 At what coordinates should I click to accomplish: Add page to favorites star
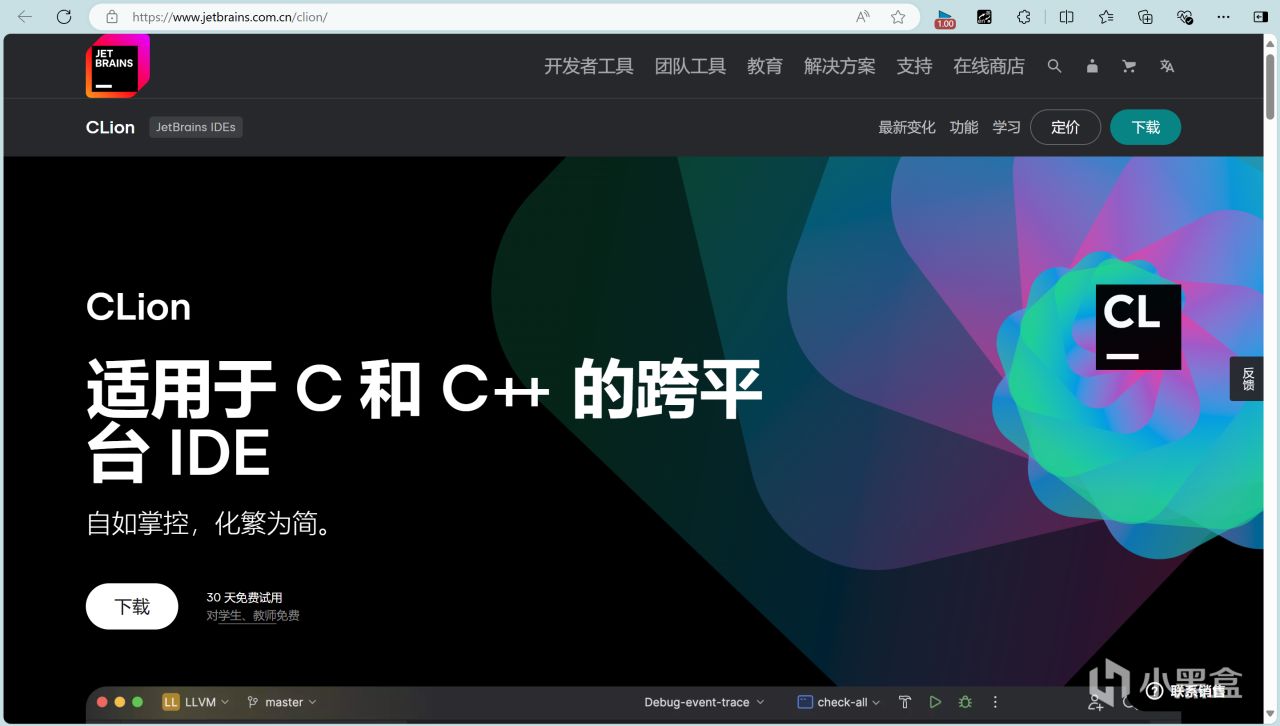click(x=898, y=17)
